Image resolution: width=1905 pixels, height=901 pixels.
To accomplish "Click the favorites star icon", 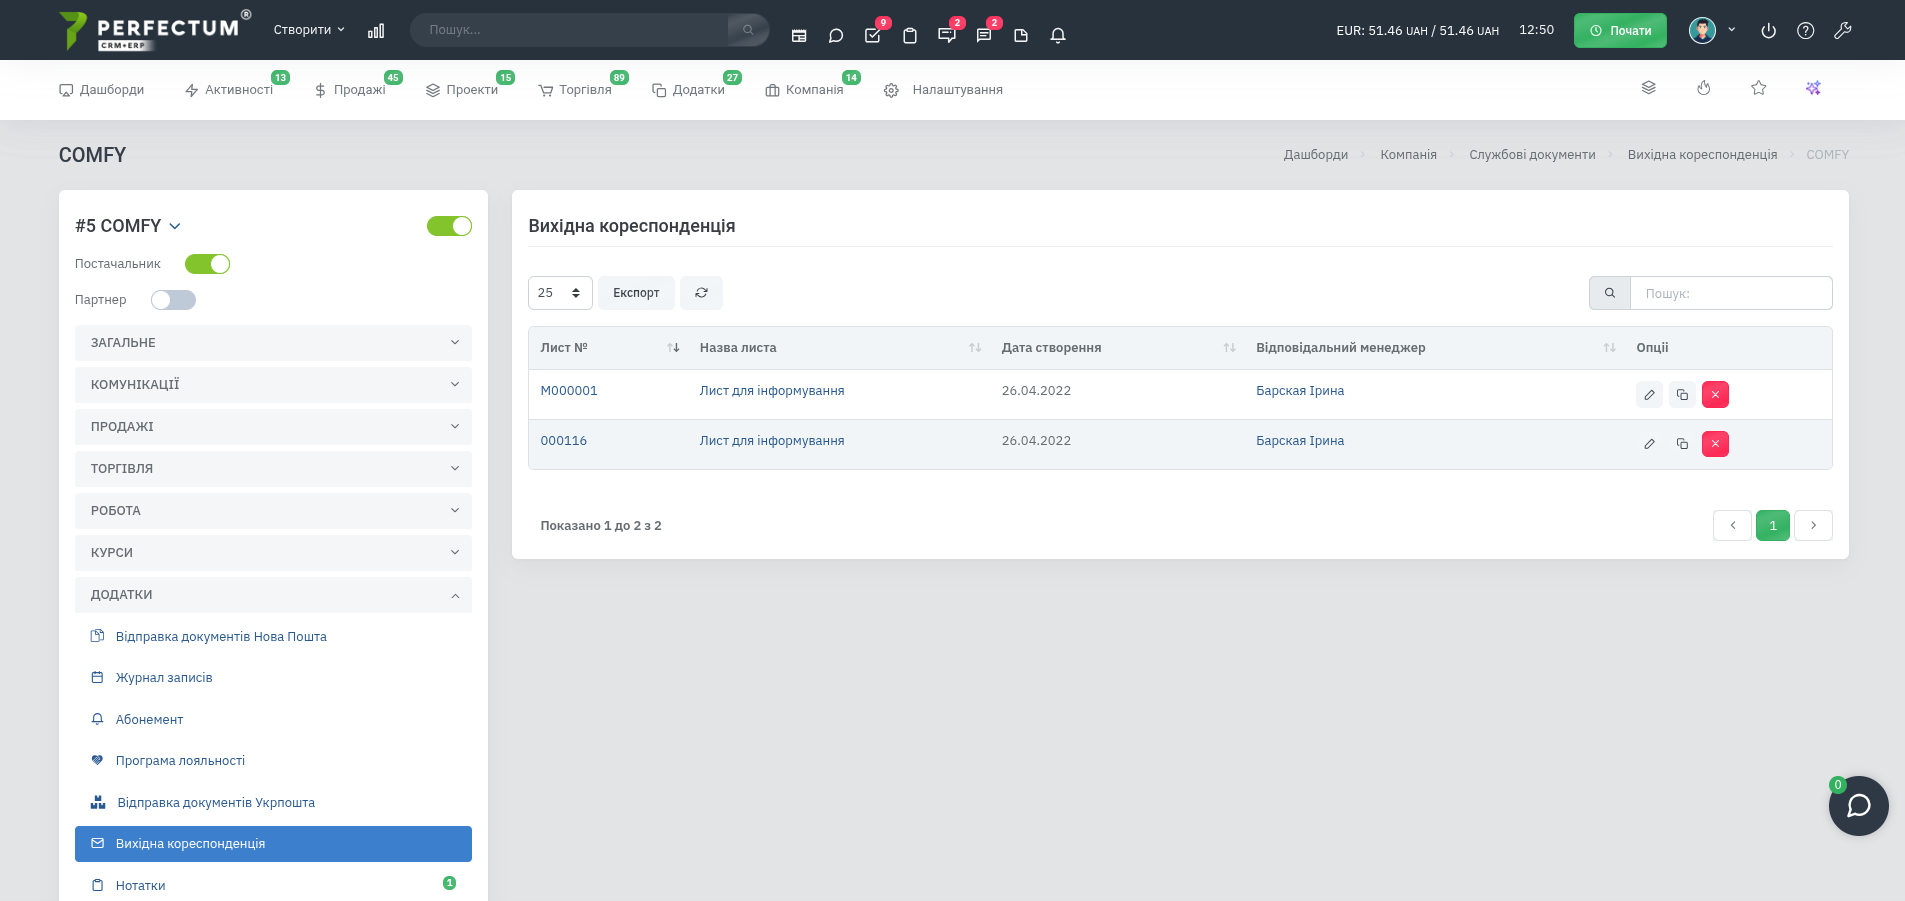I will coord(1759,88).
